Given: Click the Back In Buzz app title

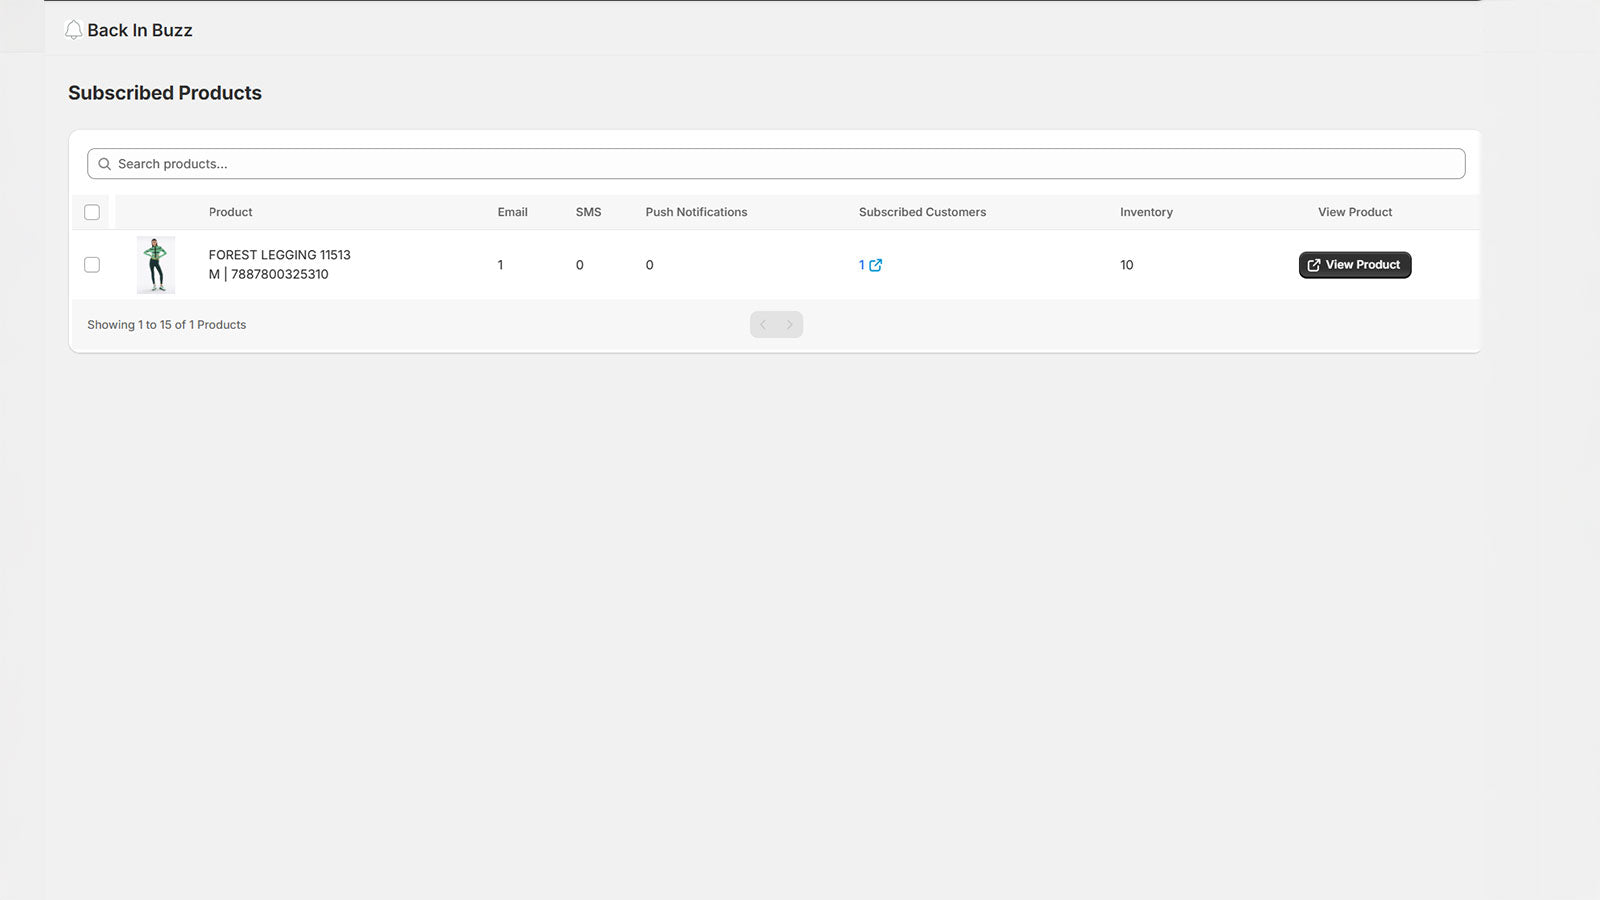Looking at the screenshot, I should click(140, 30).
